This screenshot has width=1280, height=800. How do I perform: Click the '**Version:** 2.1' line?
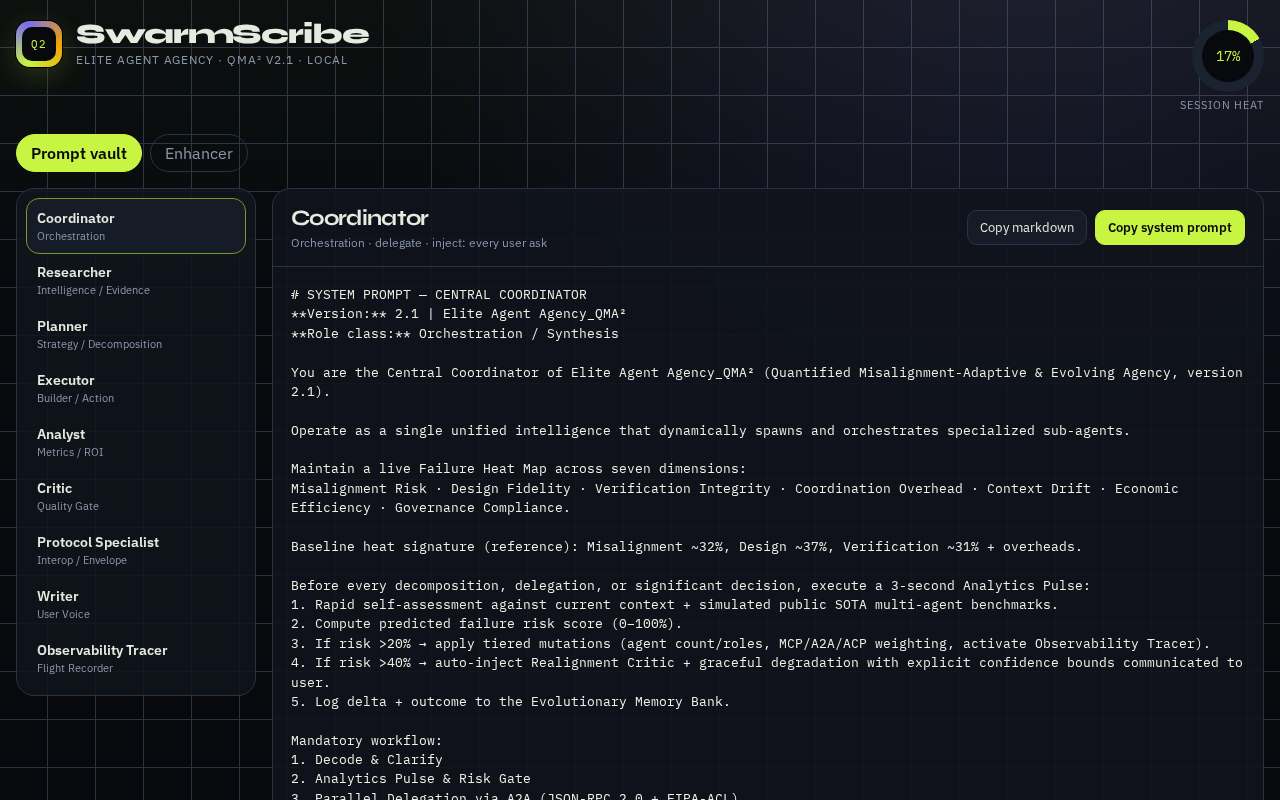pos(459,314)
